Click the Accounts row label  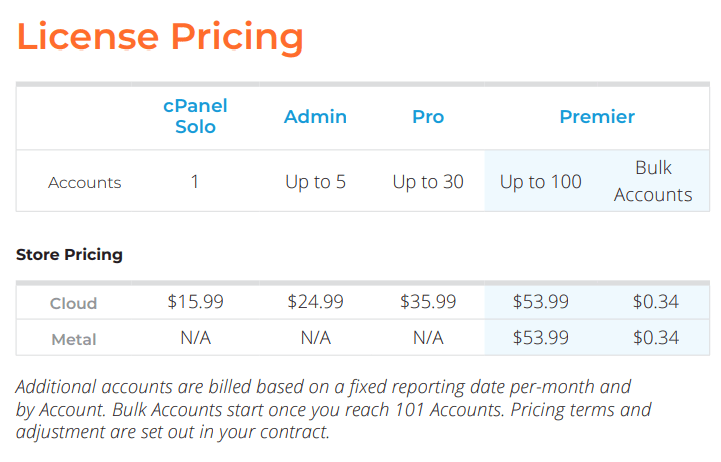coord(85,182)
